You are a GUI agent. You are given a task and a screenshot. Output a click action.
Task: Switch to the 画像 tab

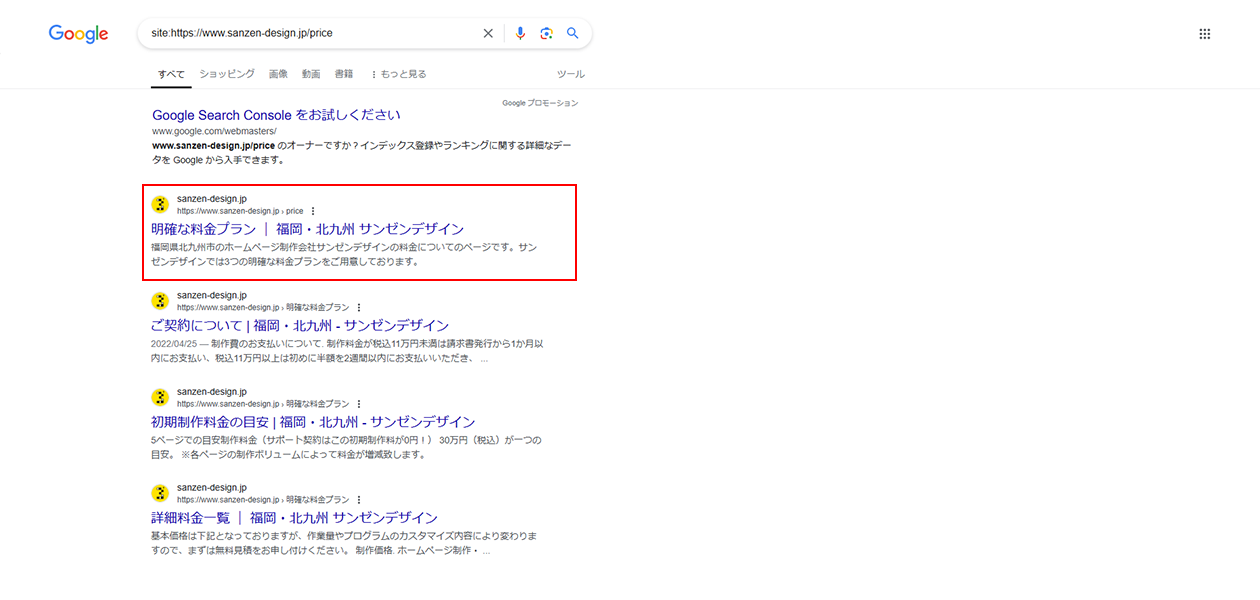(x=278, y=74)
